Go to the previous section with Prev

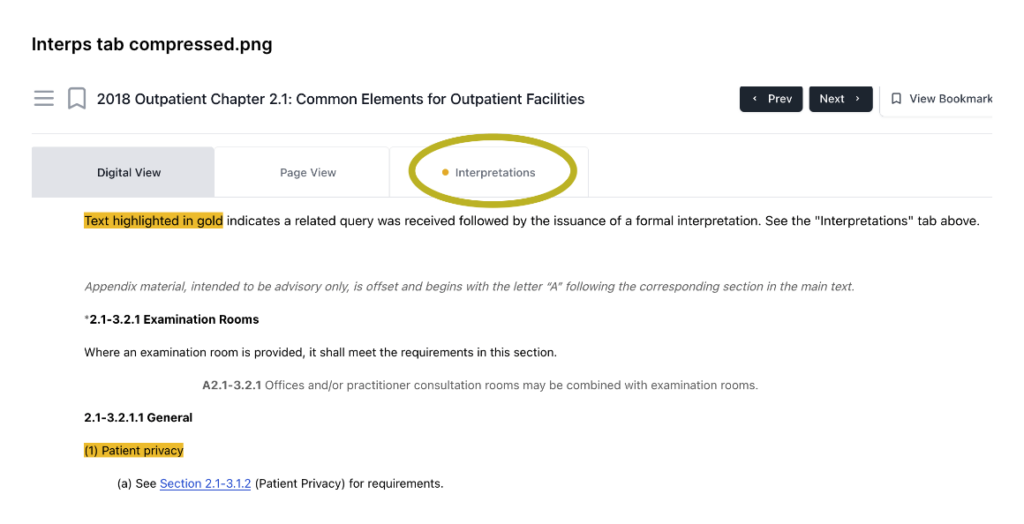(771, 99)
